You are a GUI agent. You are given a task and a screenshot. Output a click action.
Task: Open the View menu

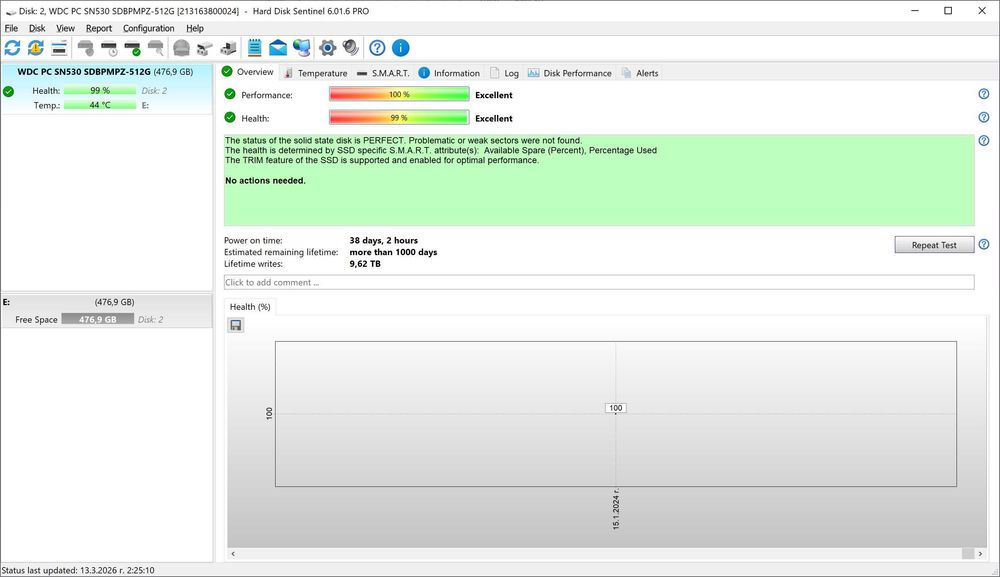[x=65, y=28]
